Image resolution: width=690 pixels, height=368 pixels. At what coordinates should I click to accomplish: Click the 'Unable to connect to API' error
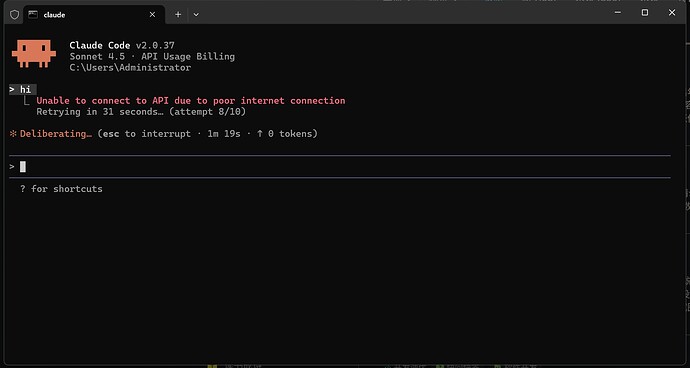pyautogui.click(x=191, y=101)
